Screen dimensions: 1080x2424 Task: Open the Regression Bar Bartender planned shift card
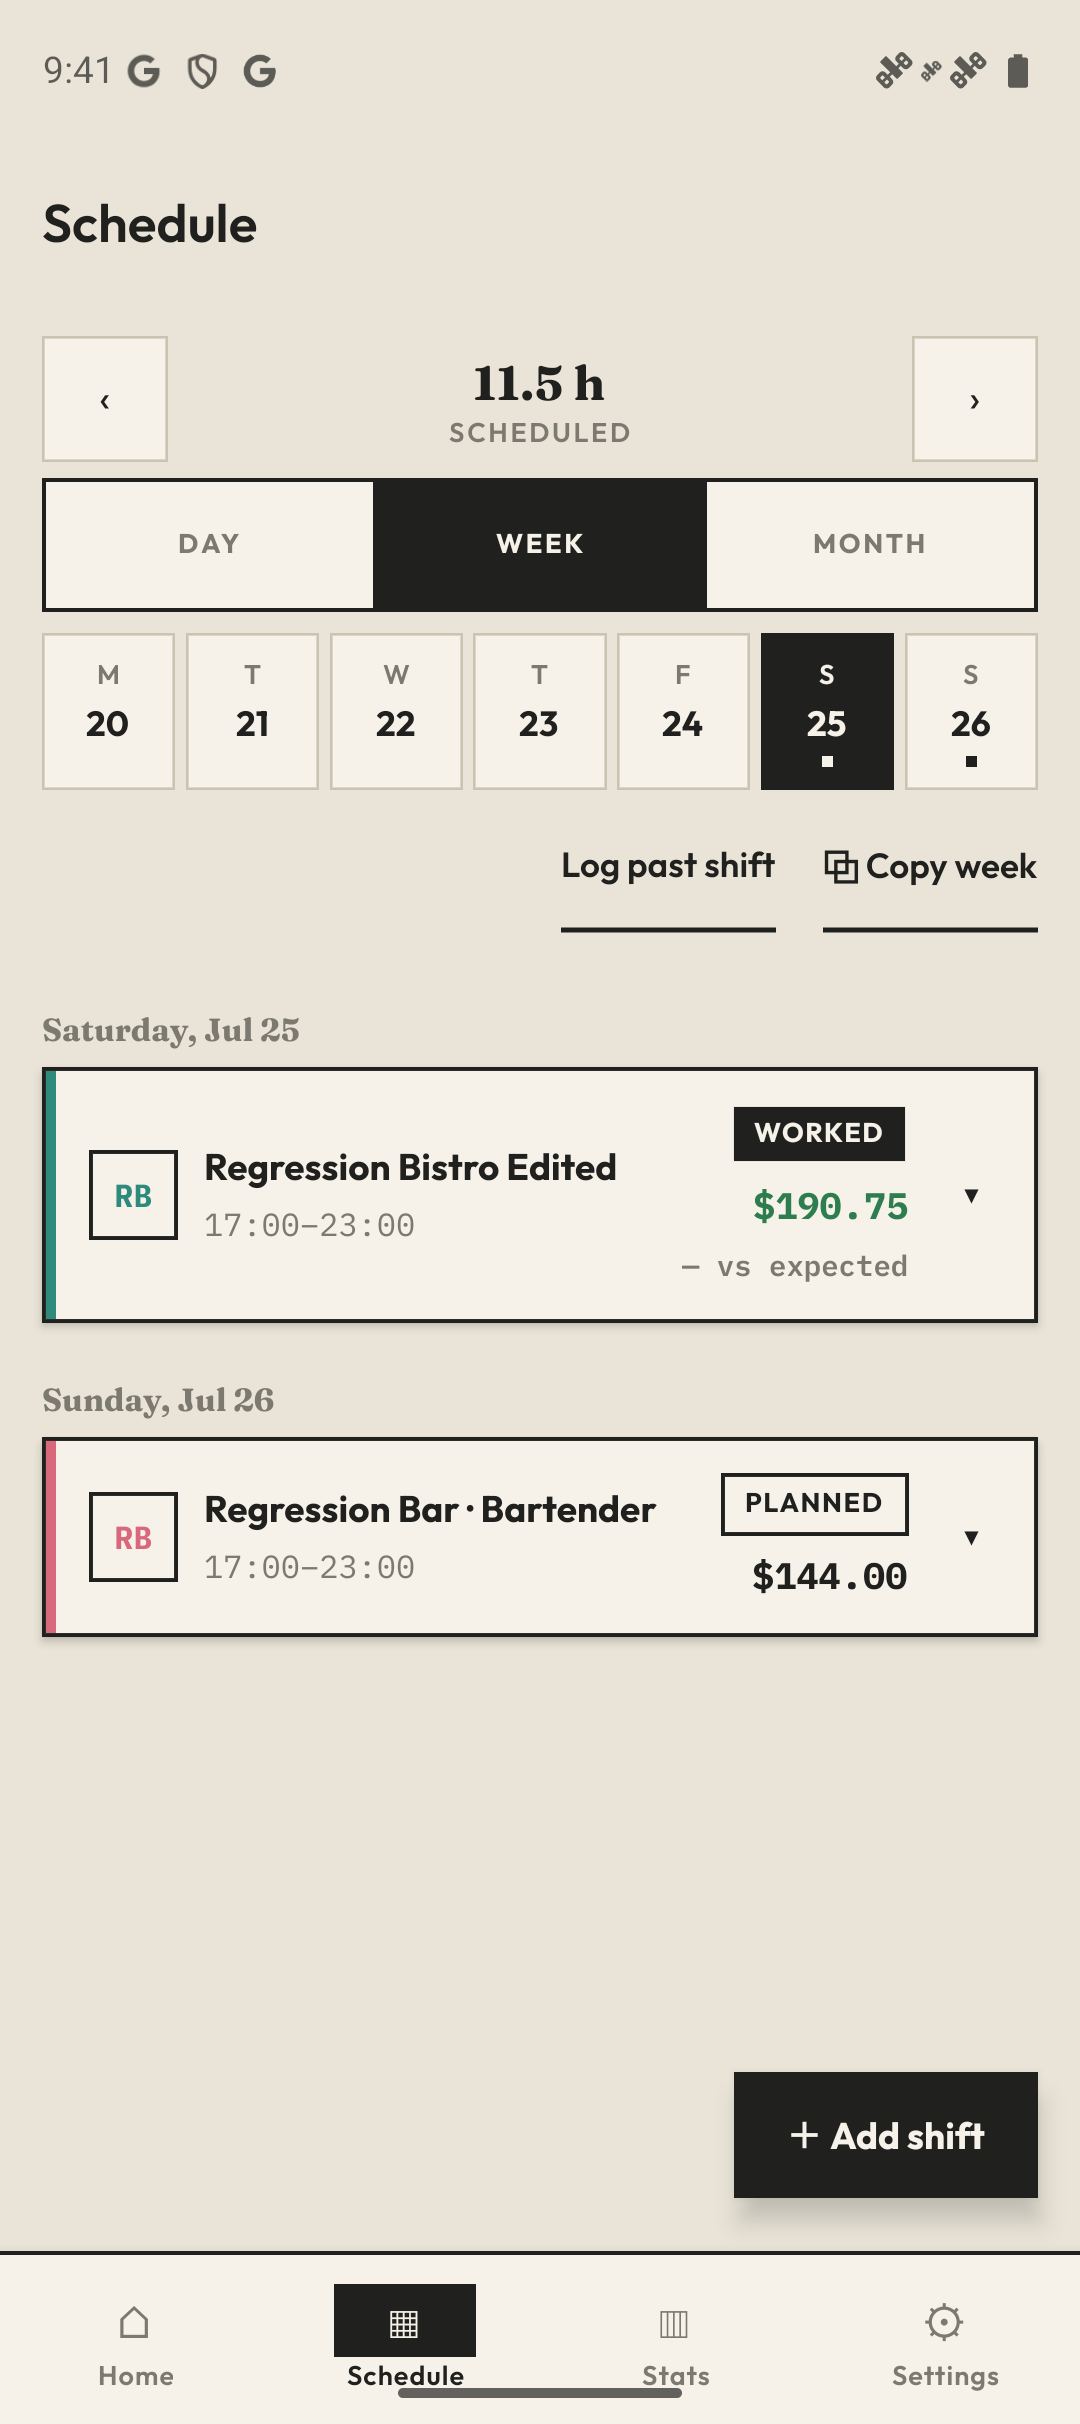coord(540,1537)
